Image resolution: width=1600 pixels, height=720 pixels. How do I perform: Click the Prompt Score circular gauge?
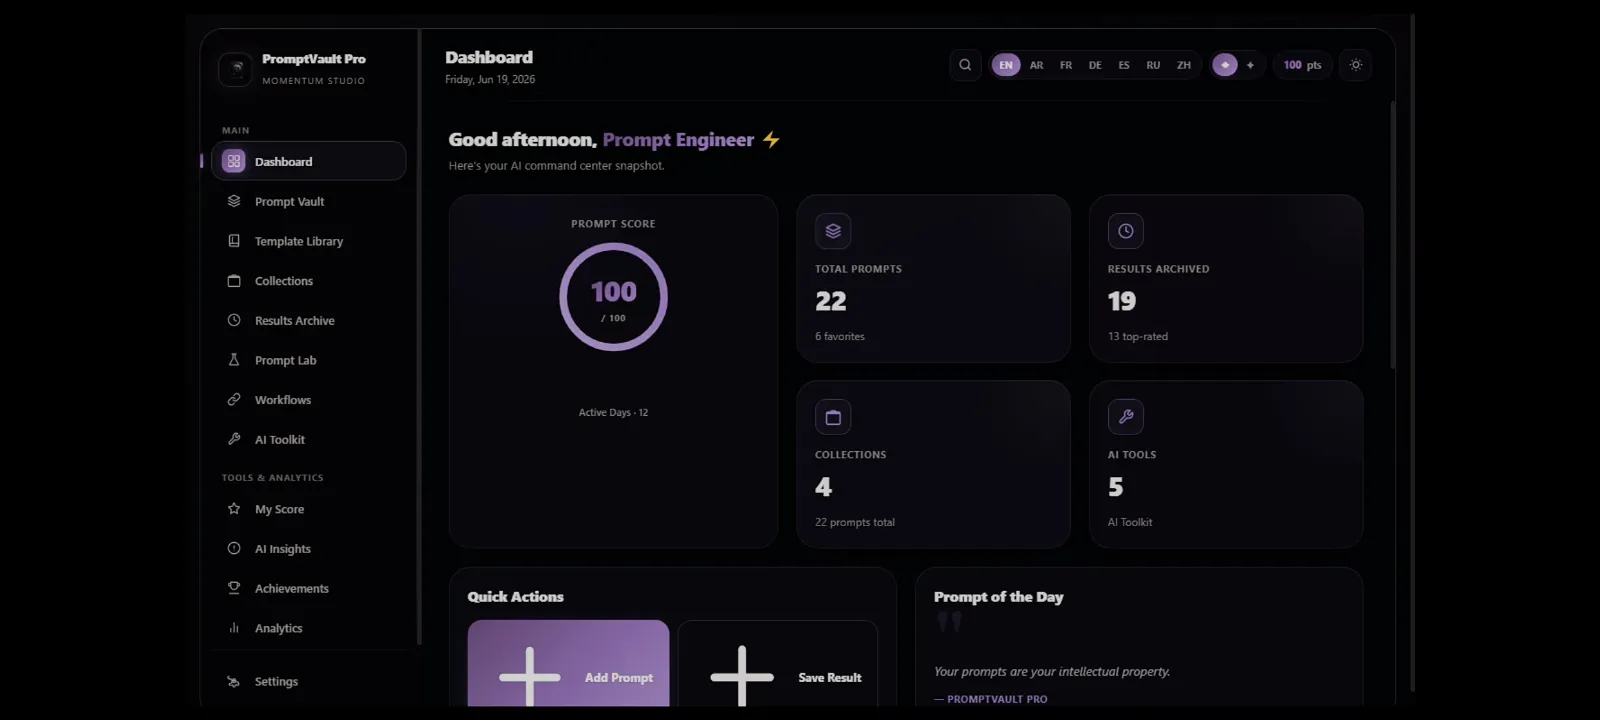pyautogui.click(x=613, y=297)
